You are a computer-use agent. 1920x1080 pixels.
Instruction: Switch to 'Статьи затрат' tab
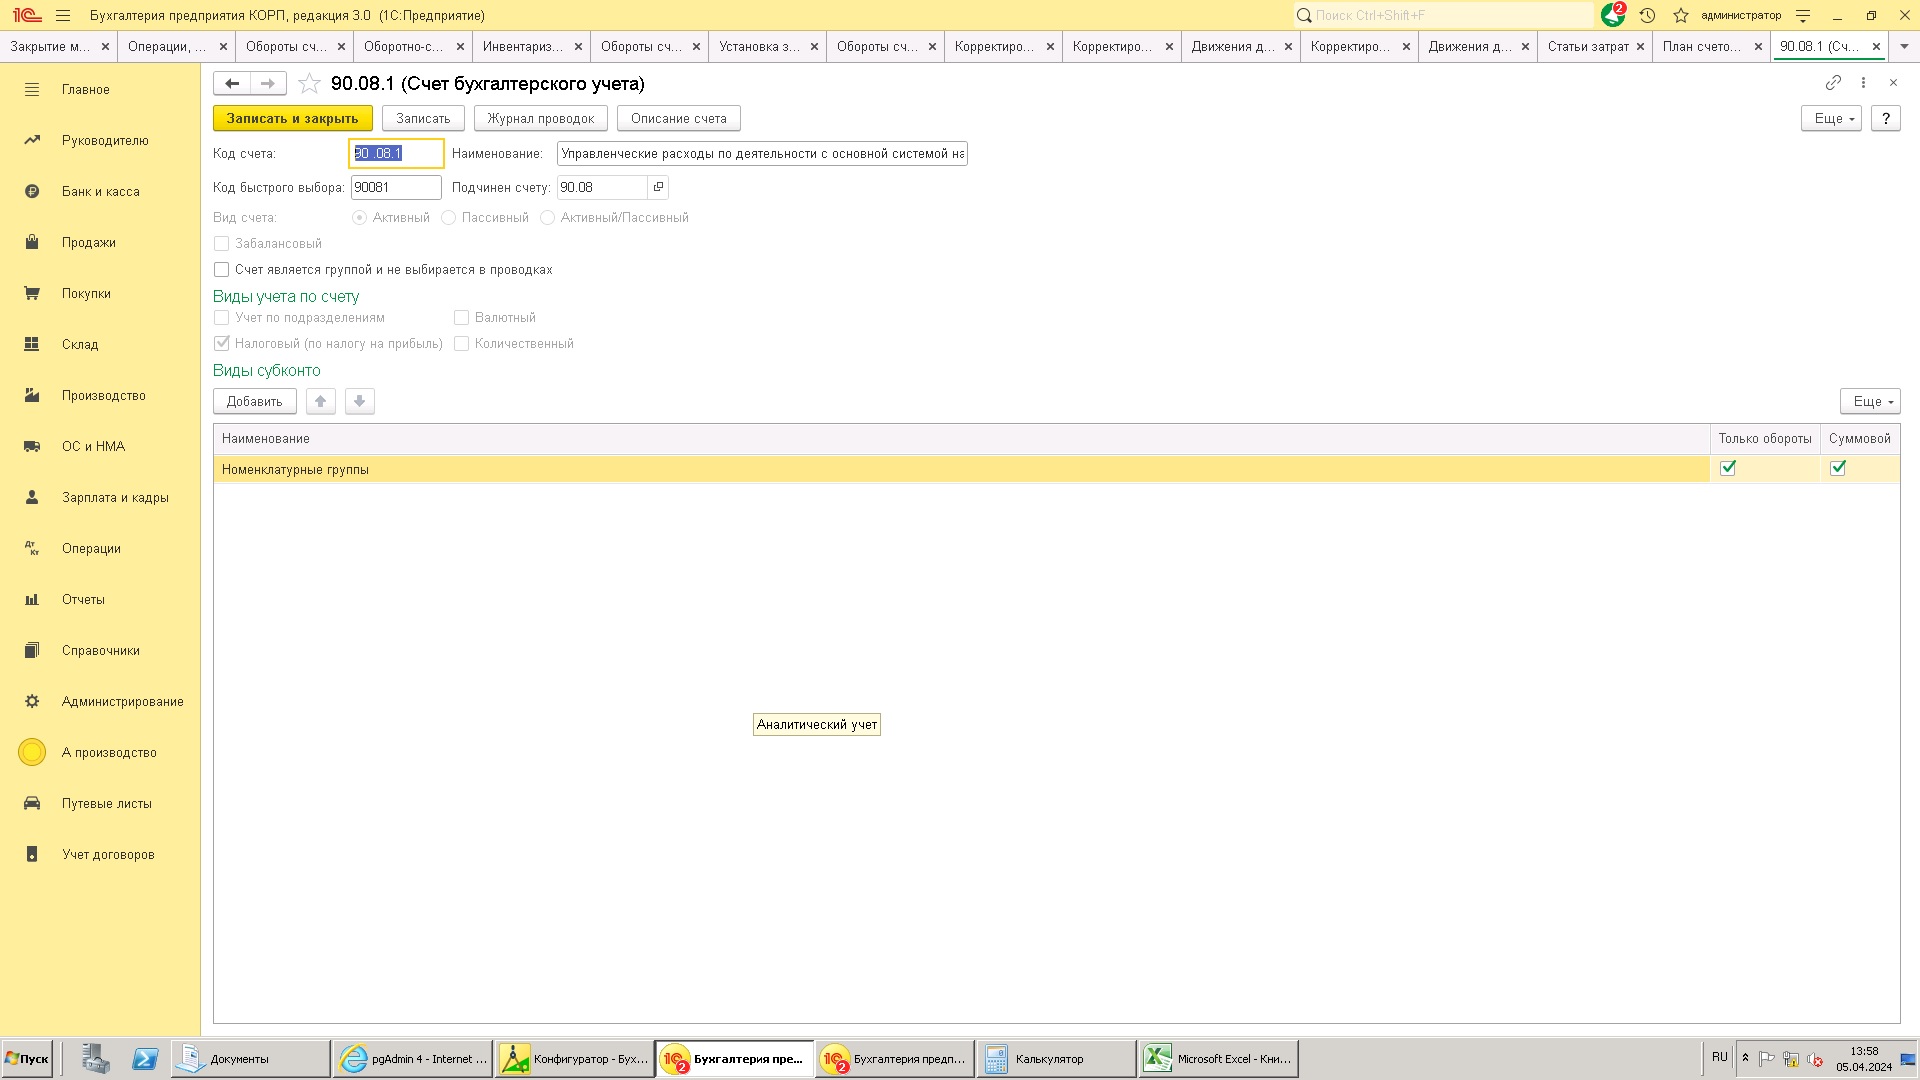click(1587, 46)
